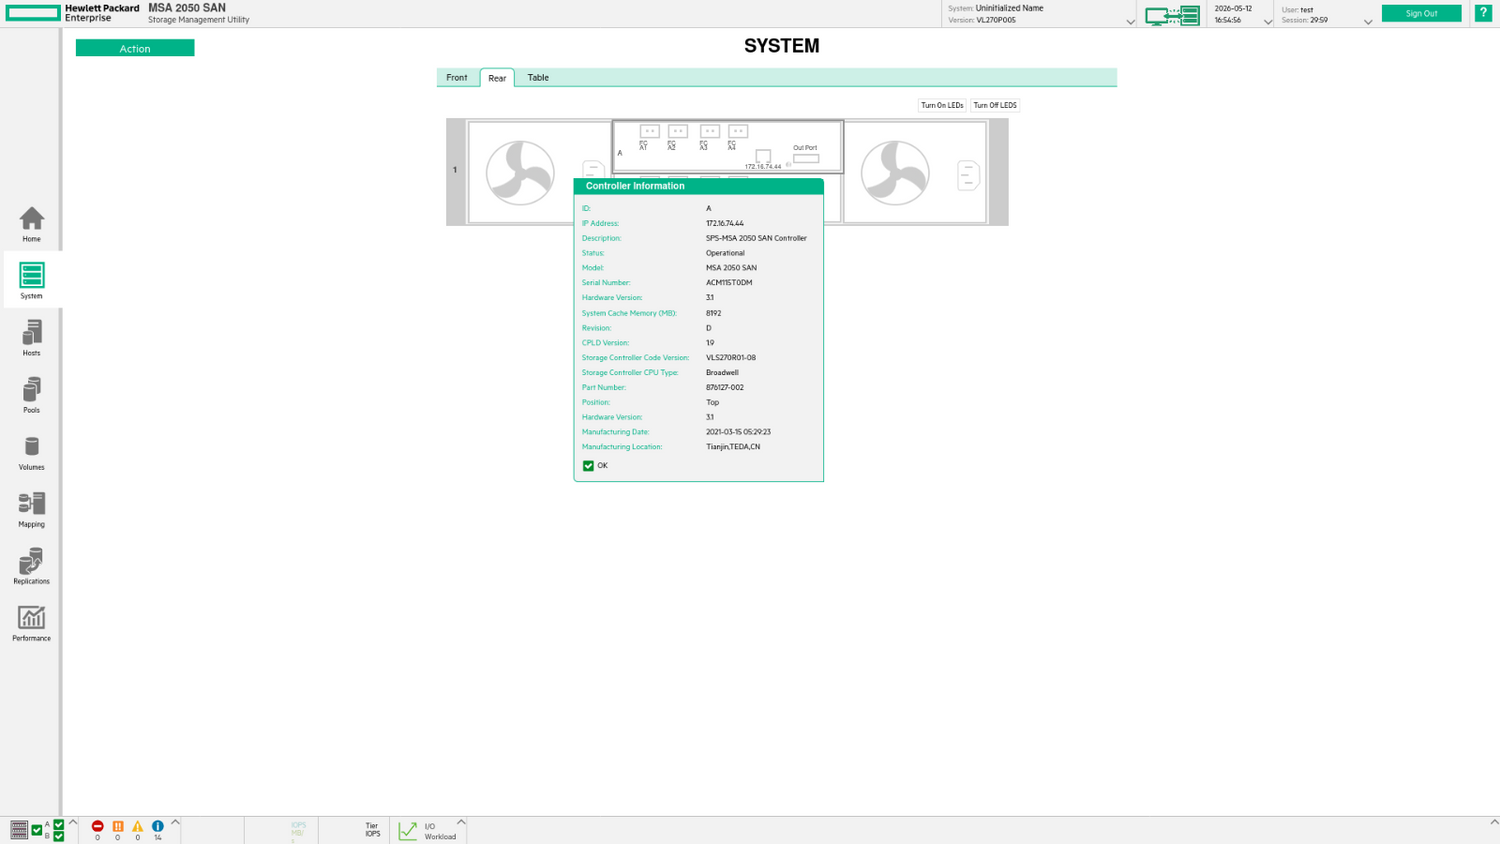Click the code version VLS270R01-08

731,357
